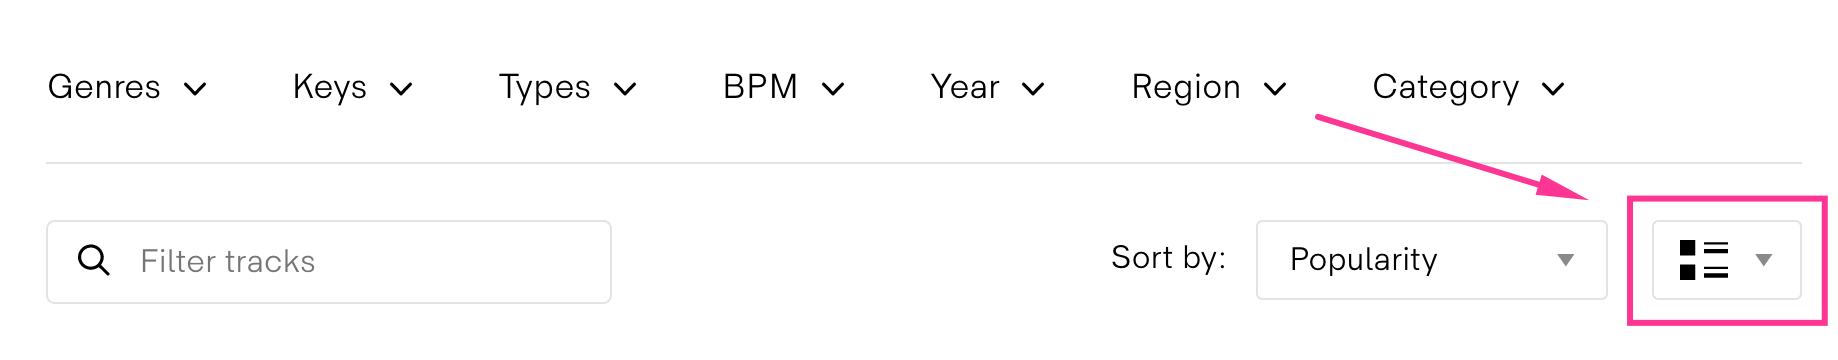Viewport: 1838px width, 360px height.
Task: Click the chevron next to Types
Action: coord(625,89)
